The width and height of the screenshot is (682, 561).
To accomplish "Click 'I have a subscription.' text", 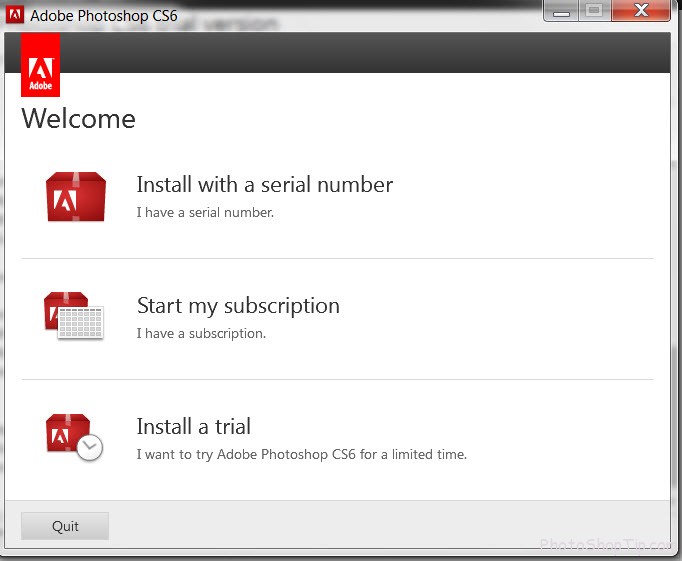I will [x=201, y=334].
